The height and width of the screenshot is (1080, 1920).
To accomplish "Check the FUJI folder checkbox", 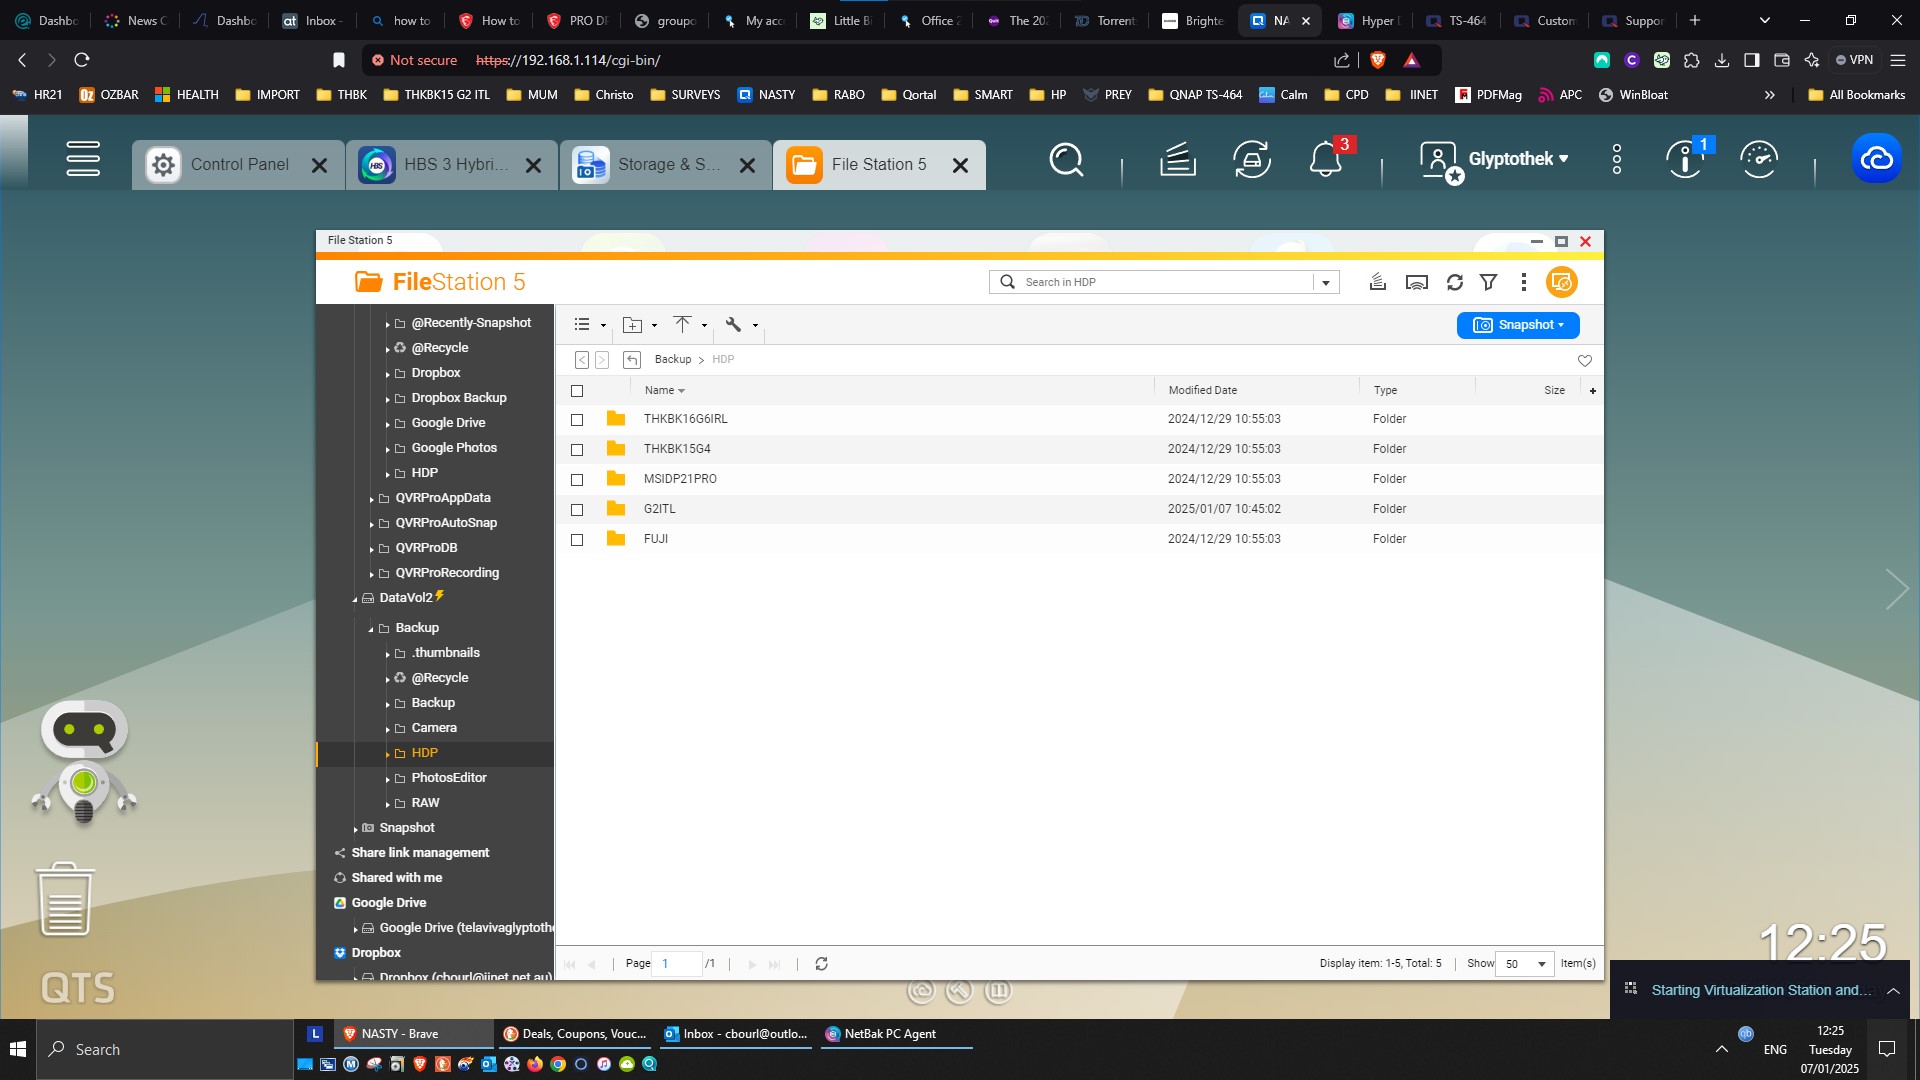I will click(577, 540).
